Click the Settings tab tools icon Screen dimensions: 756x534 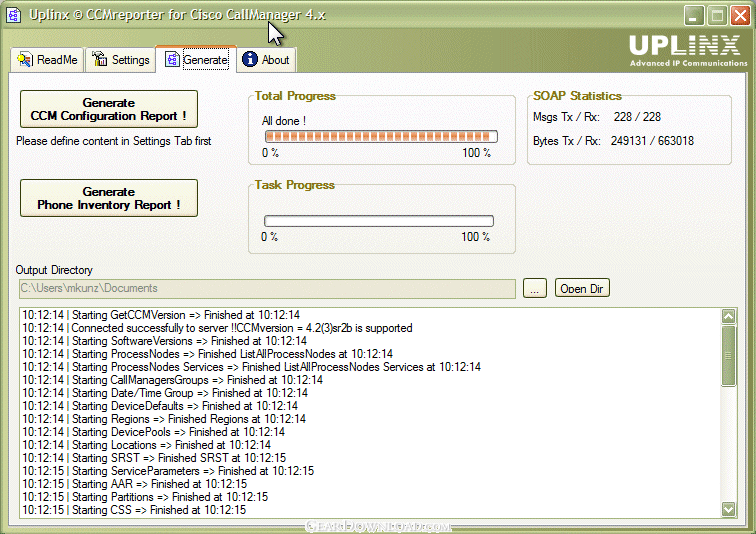tap(100, 59)
